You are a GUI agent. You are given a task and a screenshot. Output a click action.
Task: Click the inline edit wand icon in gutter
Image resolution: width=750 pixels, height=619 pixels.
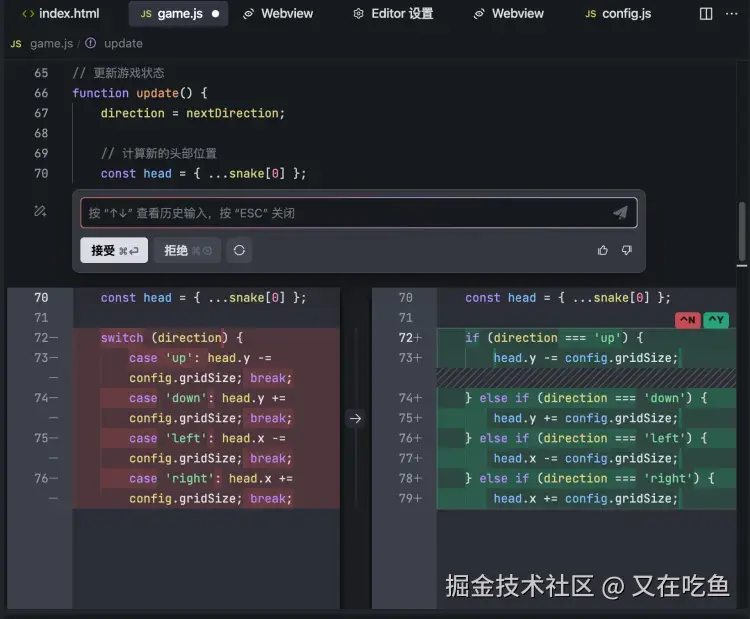(40, 210)
